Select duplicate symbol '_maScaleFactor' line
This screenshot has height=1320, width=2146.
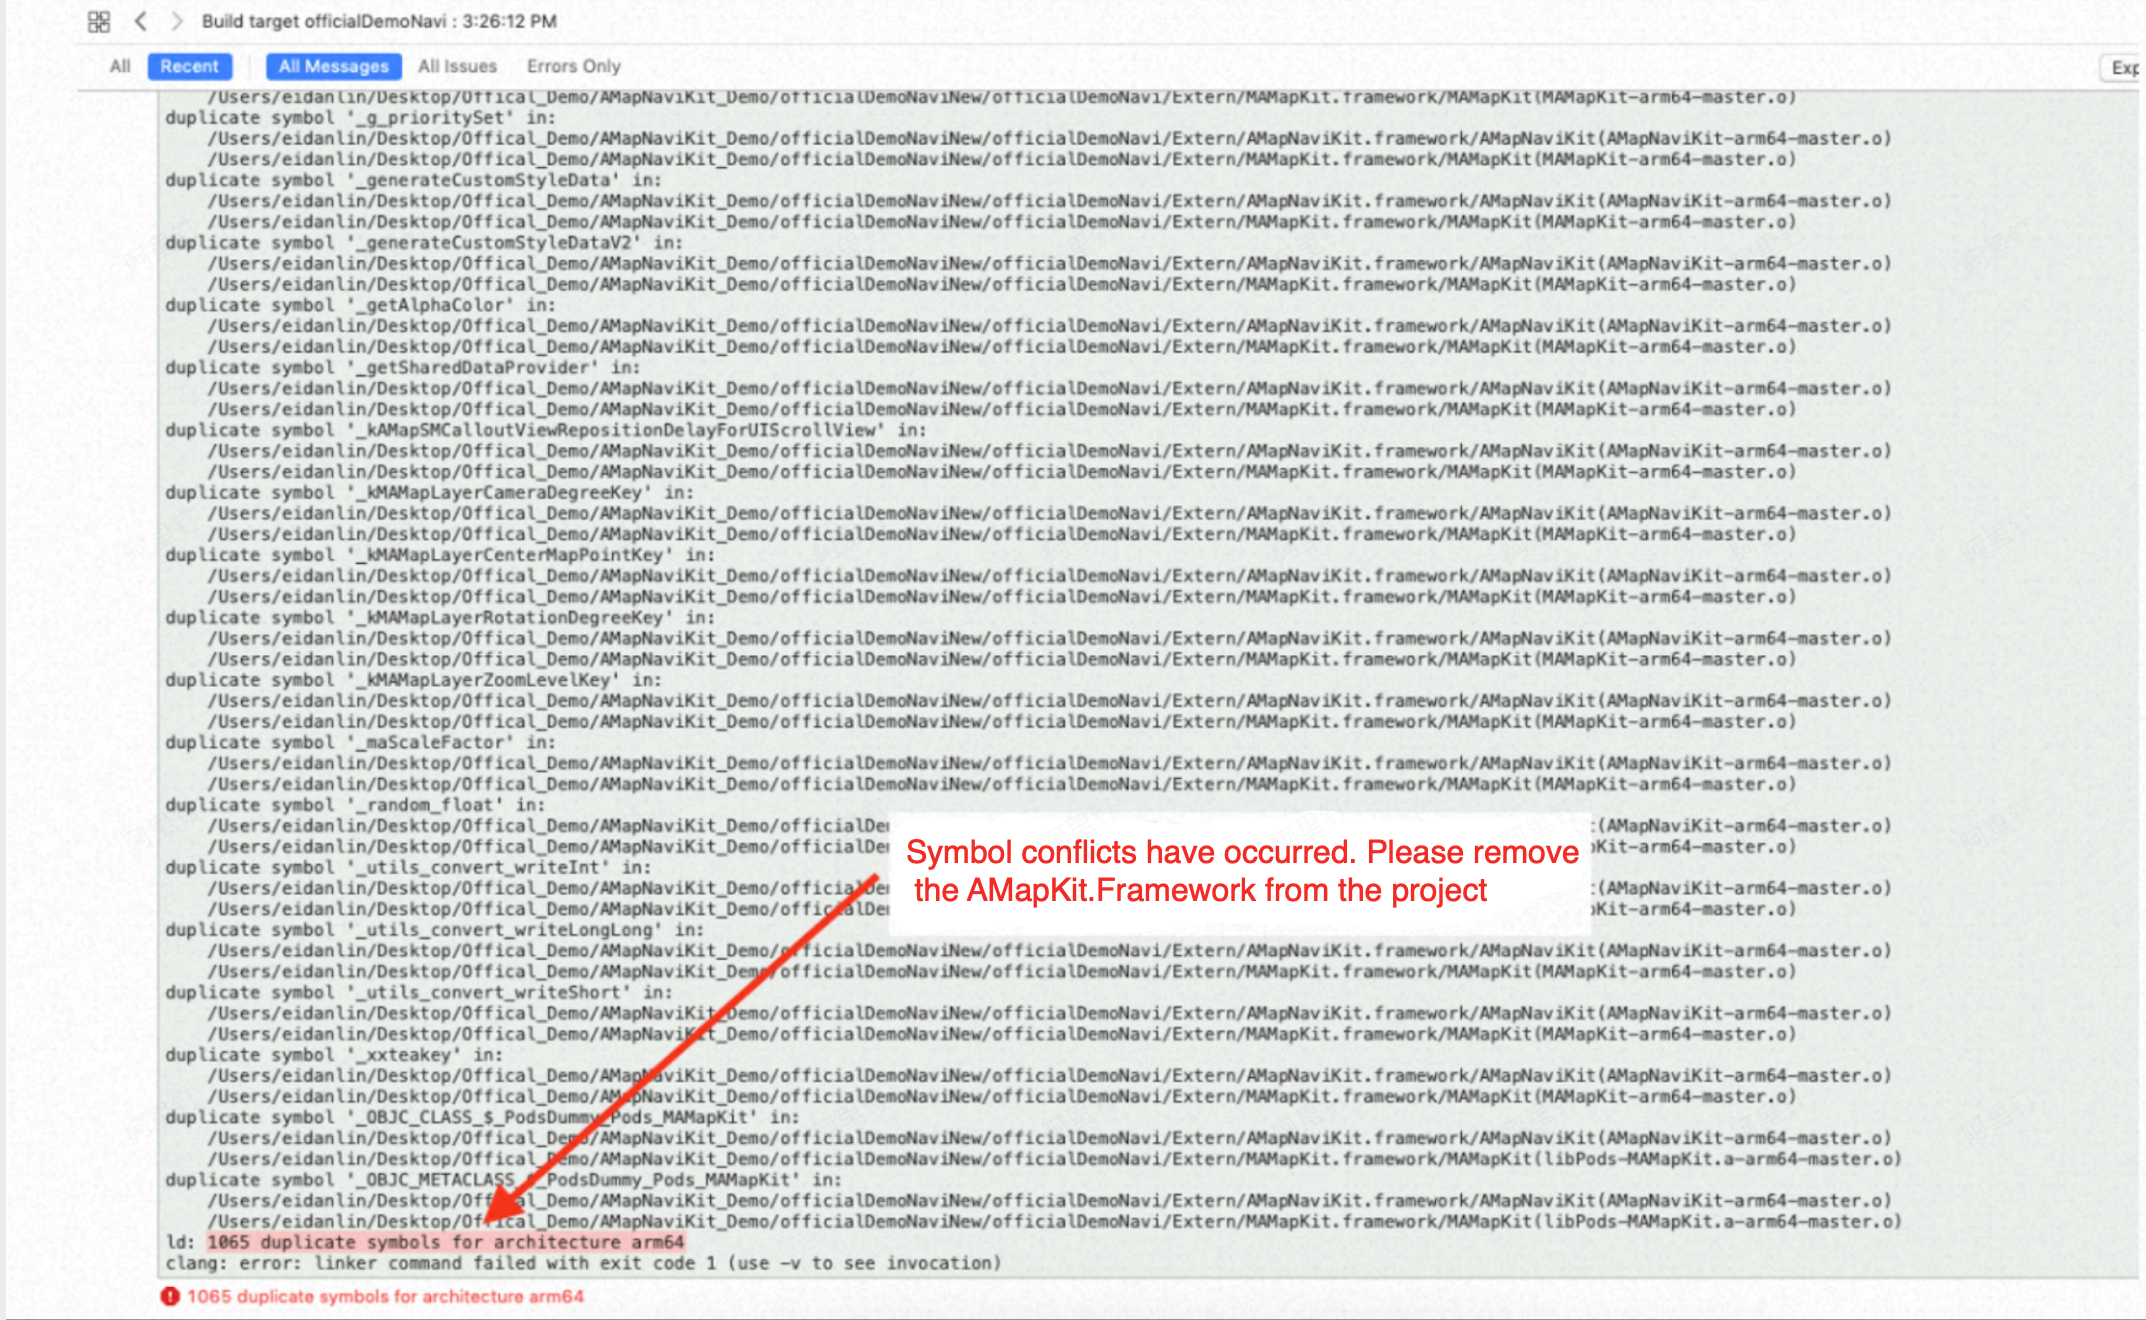tap(360, 742)
